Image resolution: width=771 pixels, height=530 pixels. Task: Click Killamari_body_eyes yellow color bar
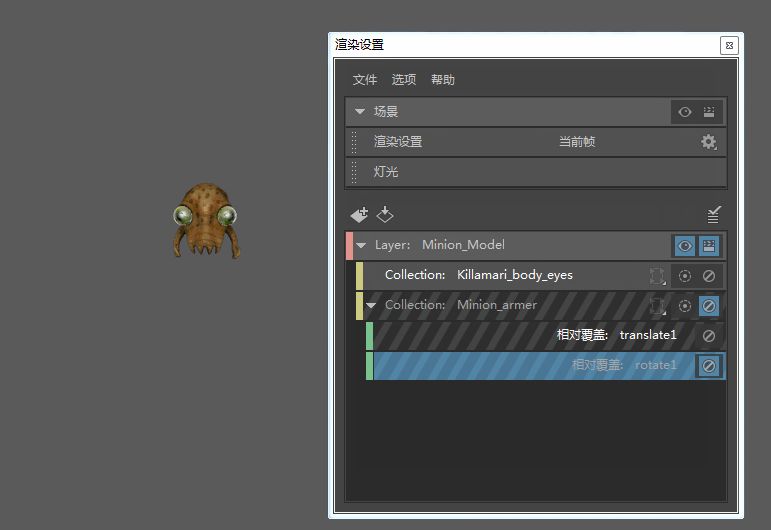[359, 275]
